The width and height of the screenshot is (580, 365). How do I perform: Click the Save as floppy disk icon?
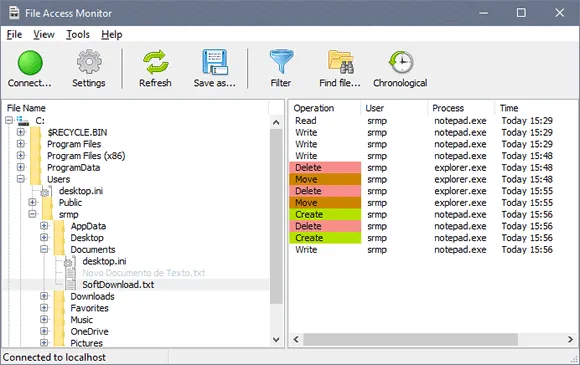pos(215,62)
